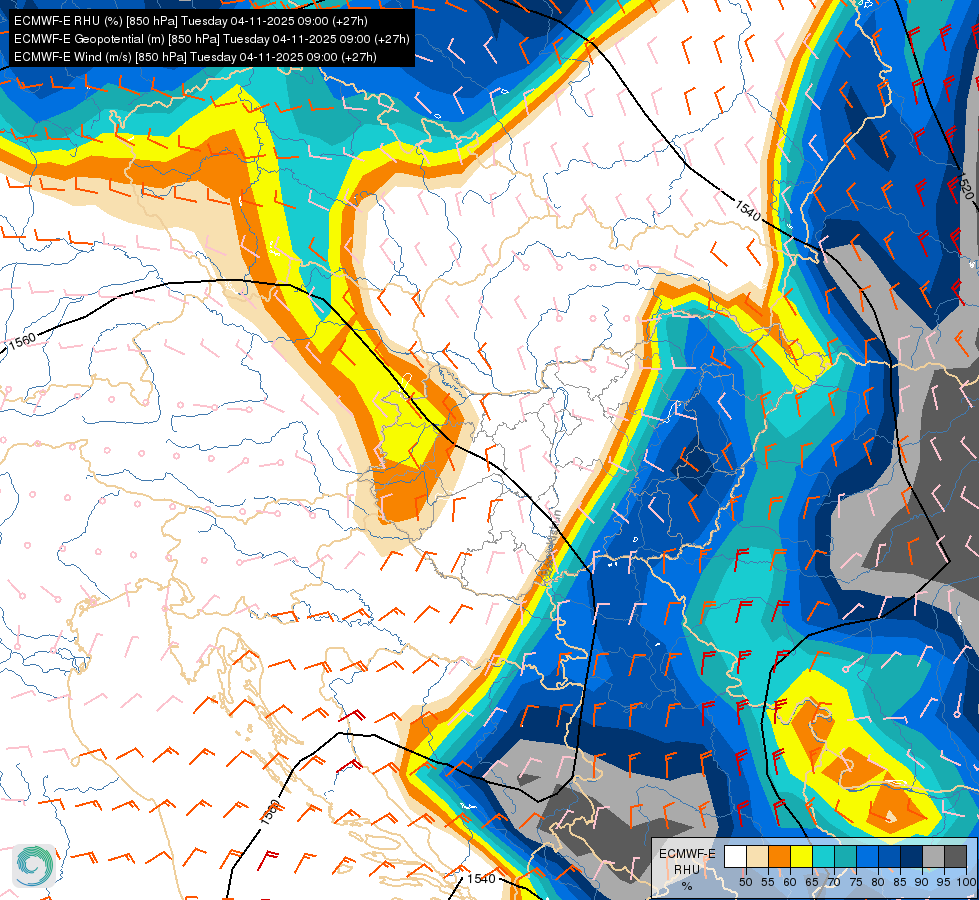Click the legend tick value 95
Screen dimensions: 979x900
point(944,882)
